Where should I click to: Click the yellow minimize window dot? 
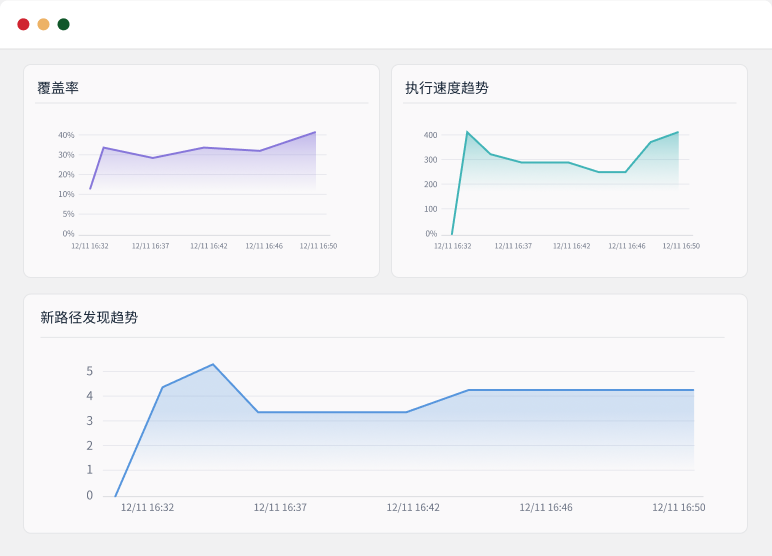click(43, 24)
